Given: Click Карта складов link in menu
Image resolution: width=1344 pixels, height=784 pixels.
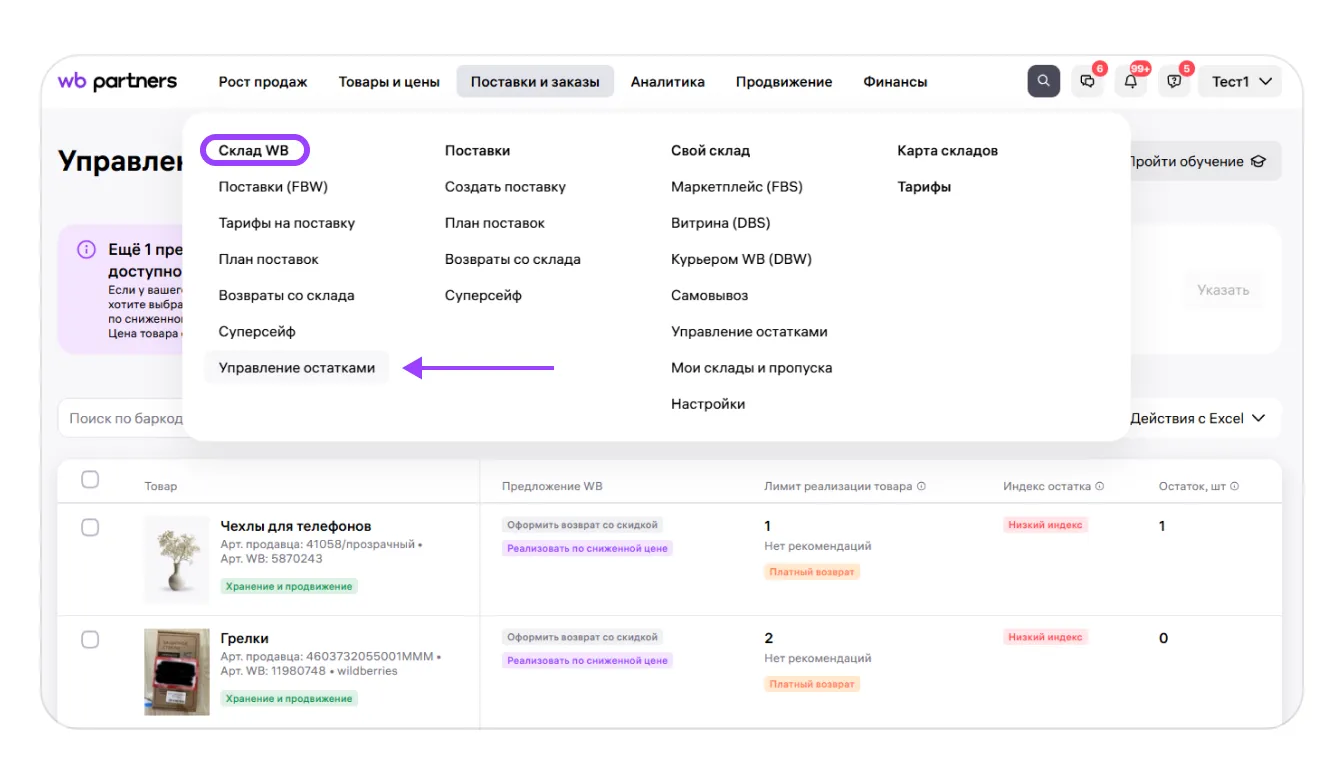Looking at the screenshot, I should 947,151.
